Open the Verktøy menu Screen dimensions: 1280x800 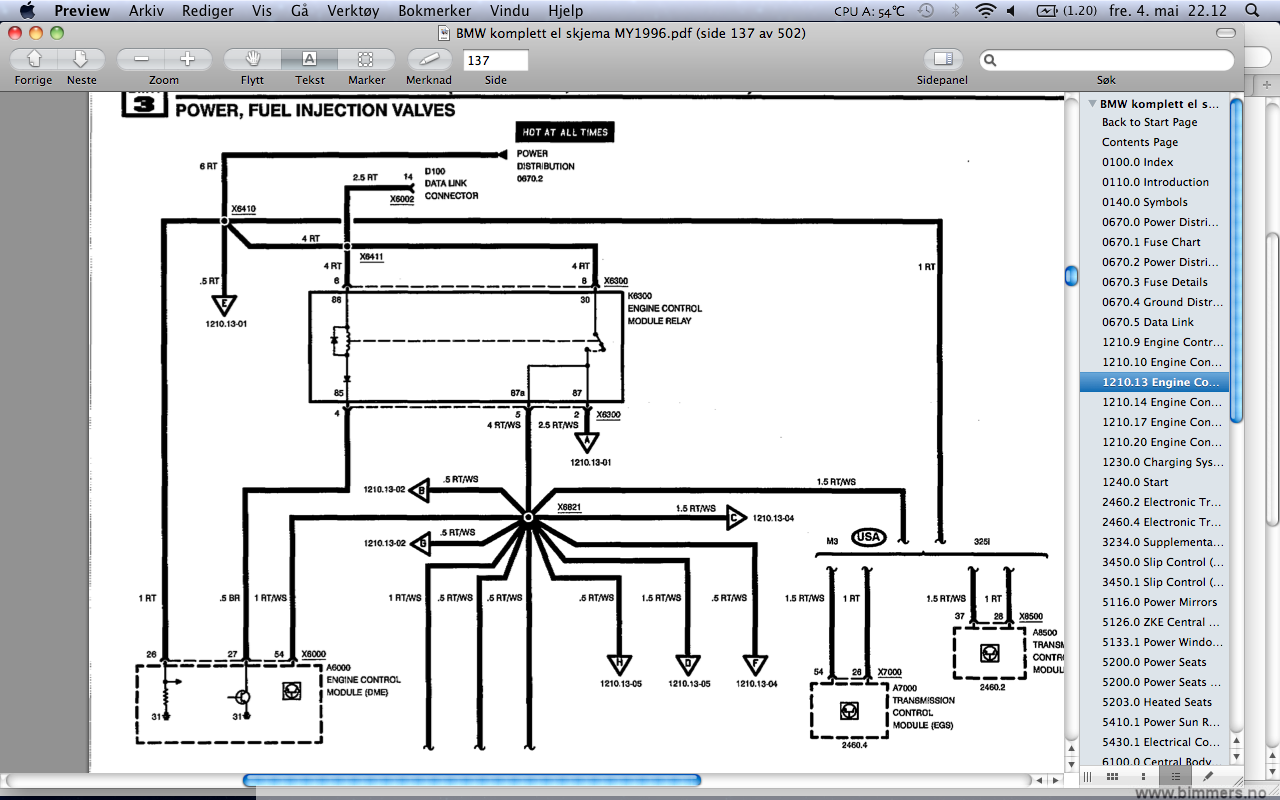click(x=353, y=11)
